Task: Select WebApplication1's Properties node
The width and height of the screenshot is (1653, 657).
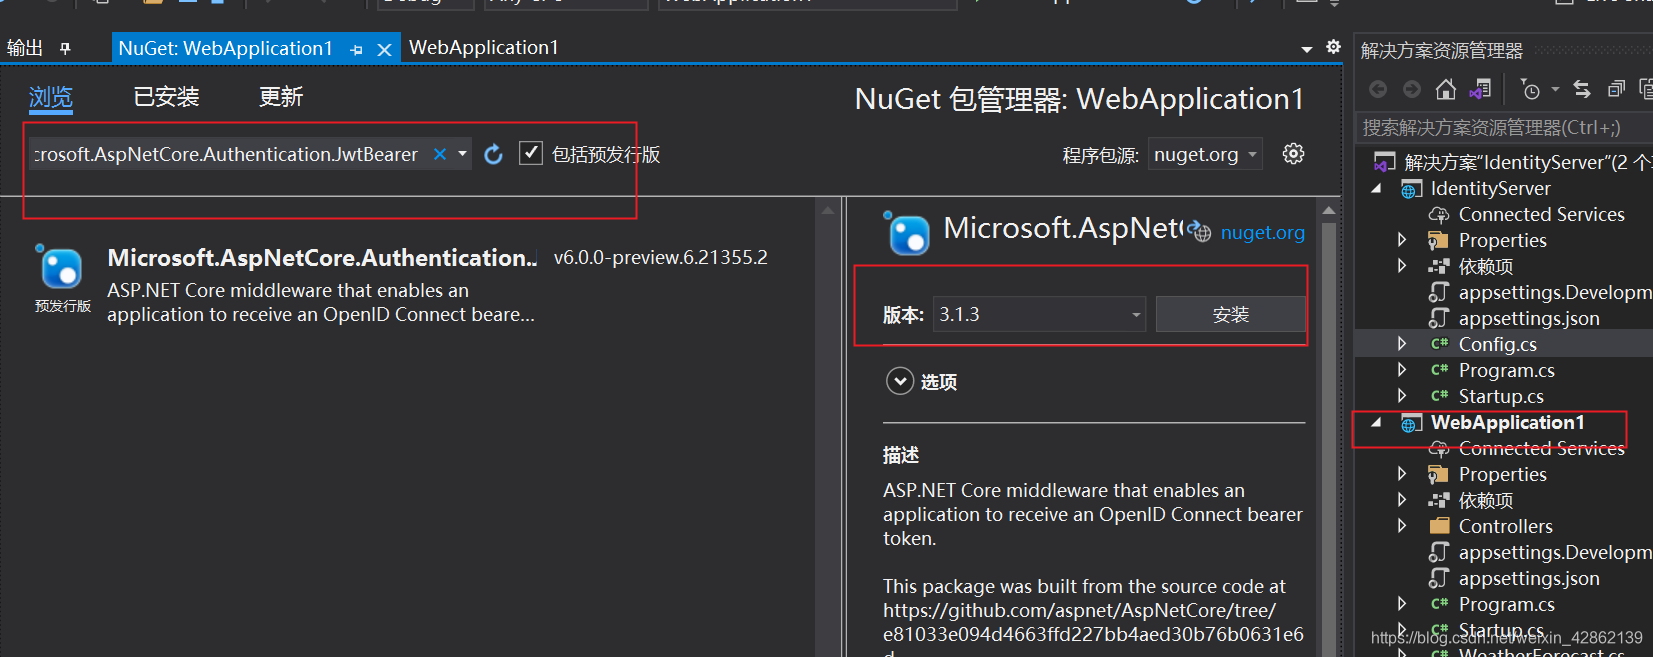Action: (x=1502, y=474)
